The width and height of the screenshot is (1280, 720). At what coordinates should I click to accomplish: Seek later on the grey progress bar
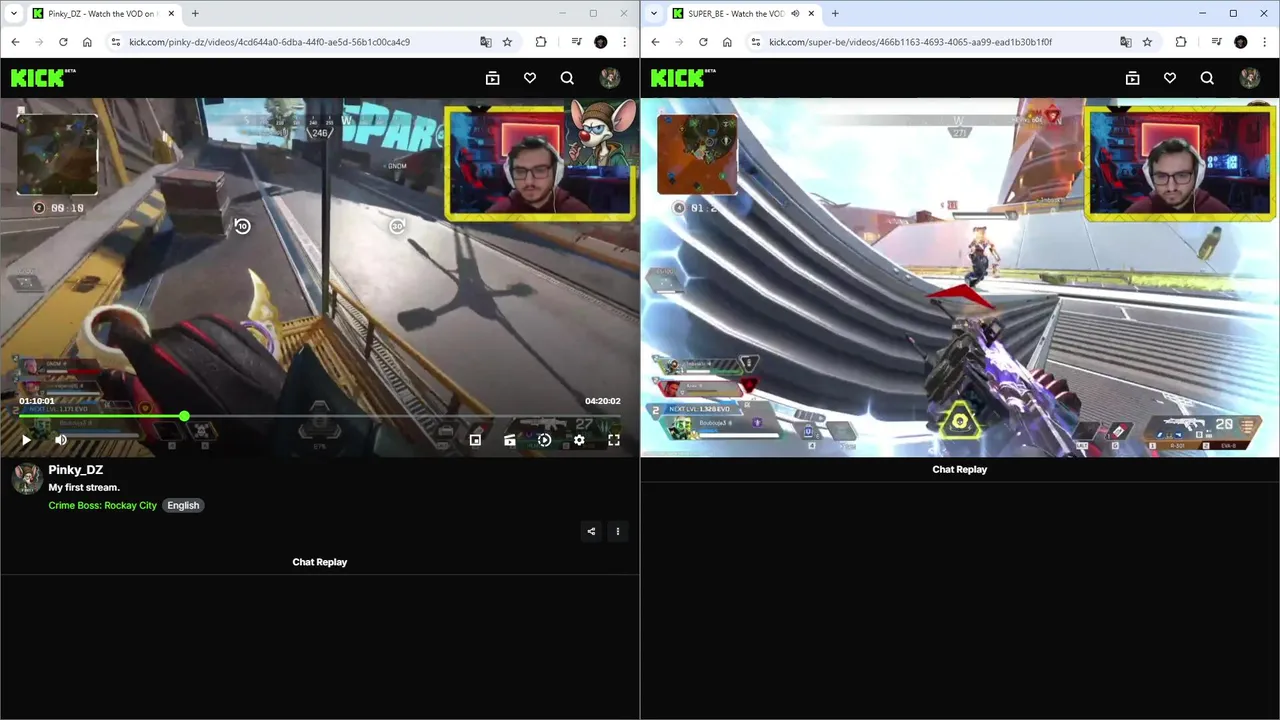click(405, 416)
